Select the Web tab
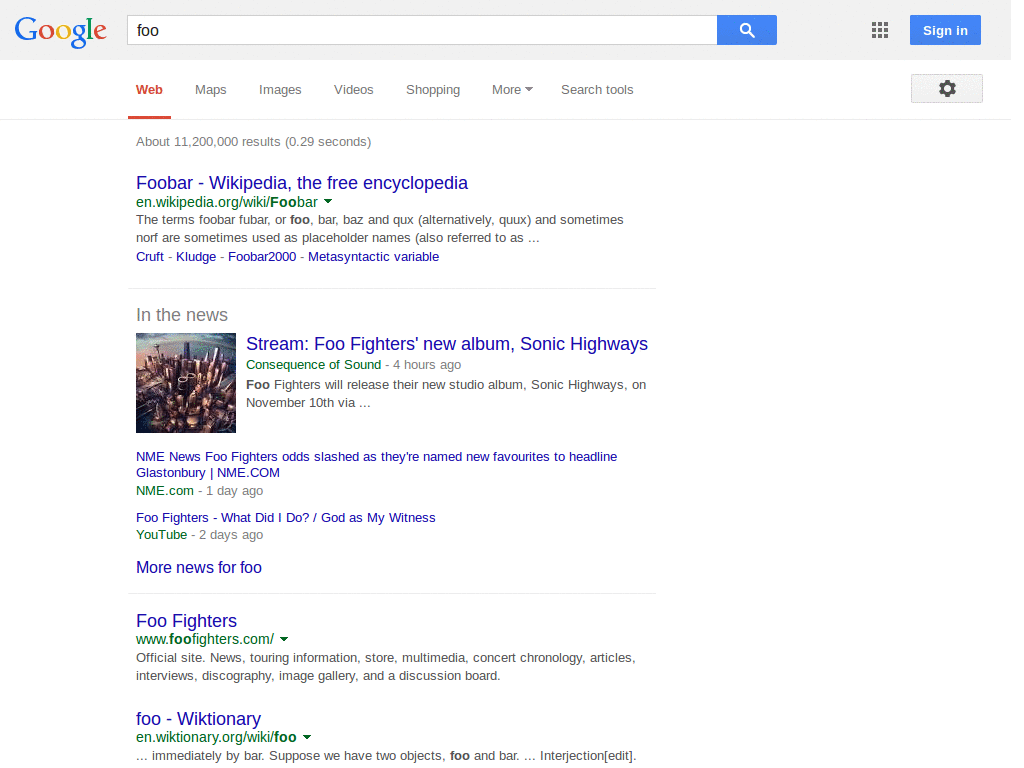 click(x=149, y=90)
